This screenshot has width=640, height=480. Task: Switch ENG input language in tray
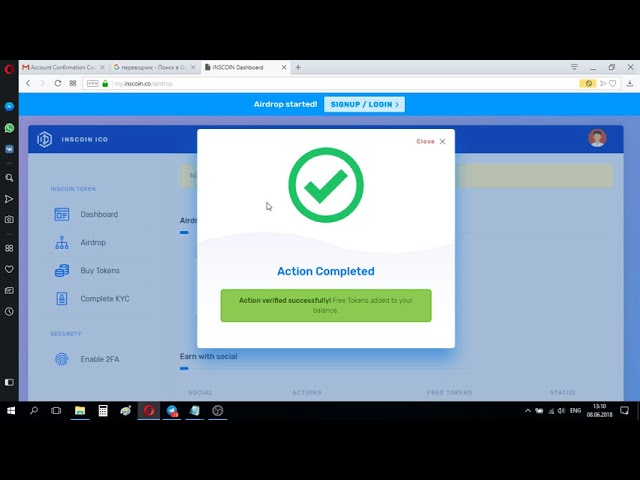(x=576, y=411)
